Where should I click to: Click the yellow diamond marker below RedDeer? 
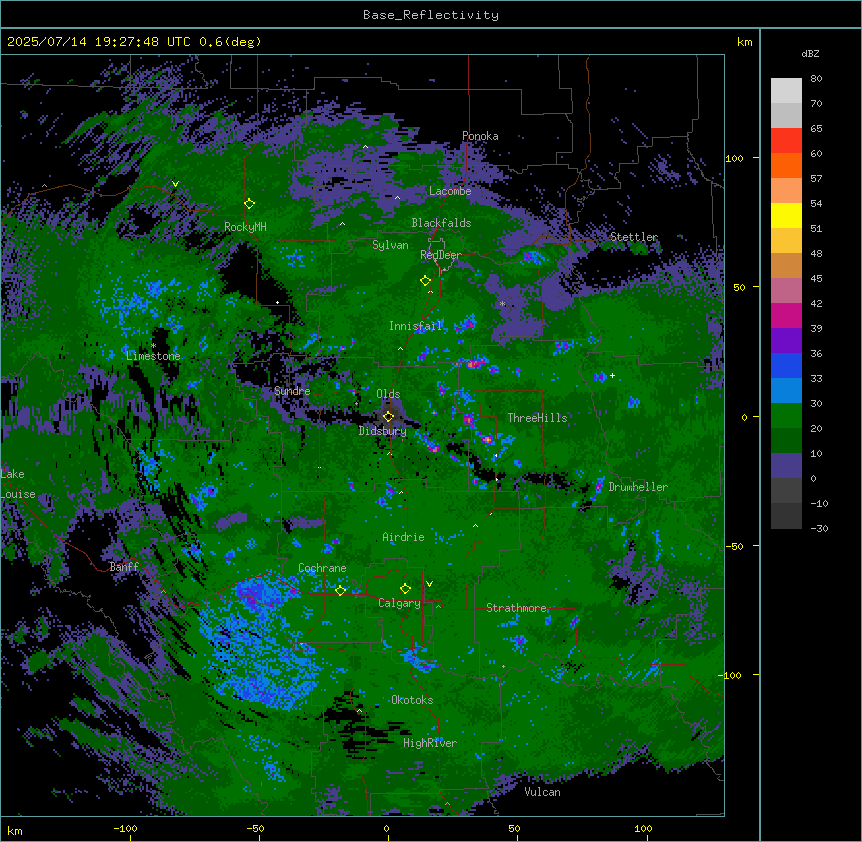point(425,281)
